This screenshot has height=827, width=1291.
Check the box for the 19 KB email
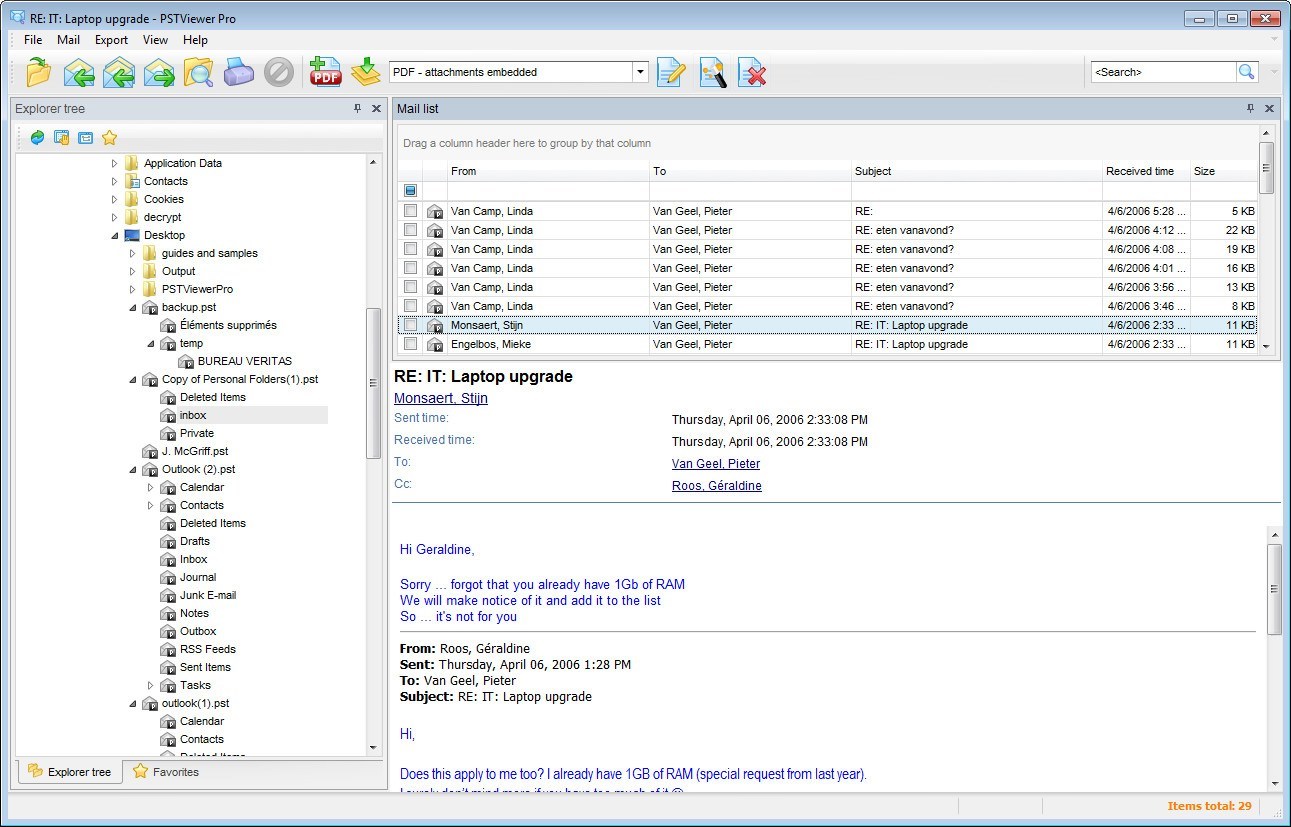[x=410, y=249]
